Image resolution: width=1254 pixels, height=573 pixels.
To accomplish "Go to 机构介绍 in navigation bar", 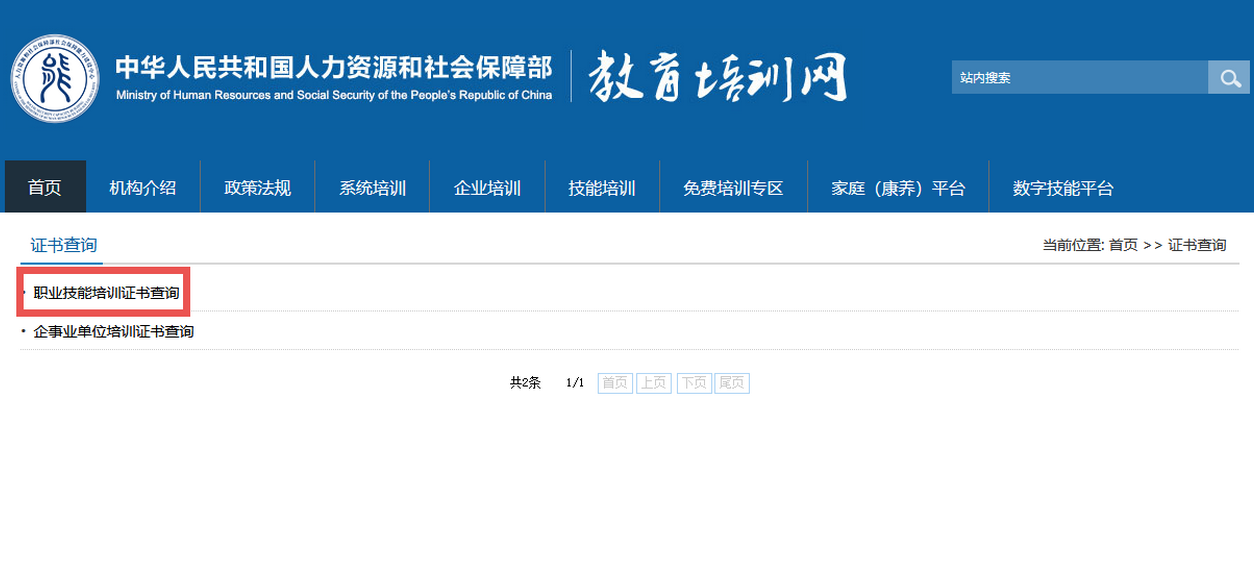I will [143, 188].
